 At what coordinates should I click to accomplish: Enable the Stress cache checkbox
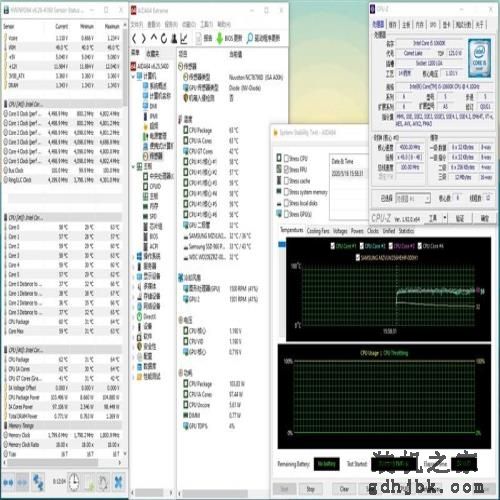tap(286, 181)
